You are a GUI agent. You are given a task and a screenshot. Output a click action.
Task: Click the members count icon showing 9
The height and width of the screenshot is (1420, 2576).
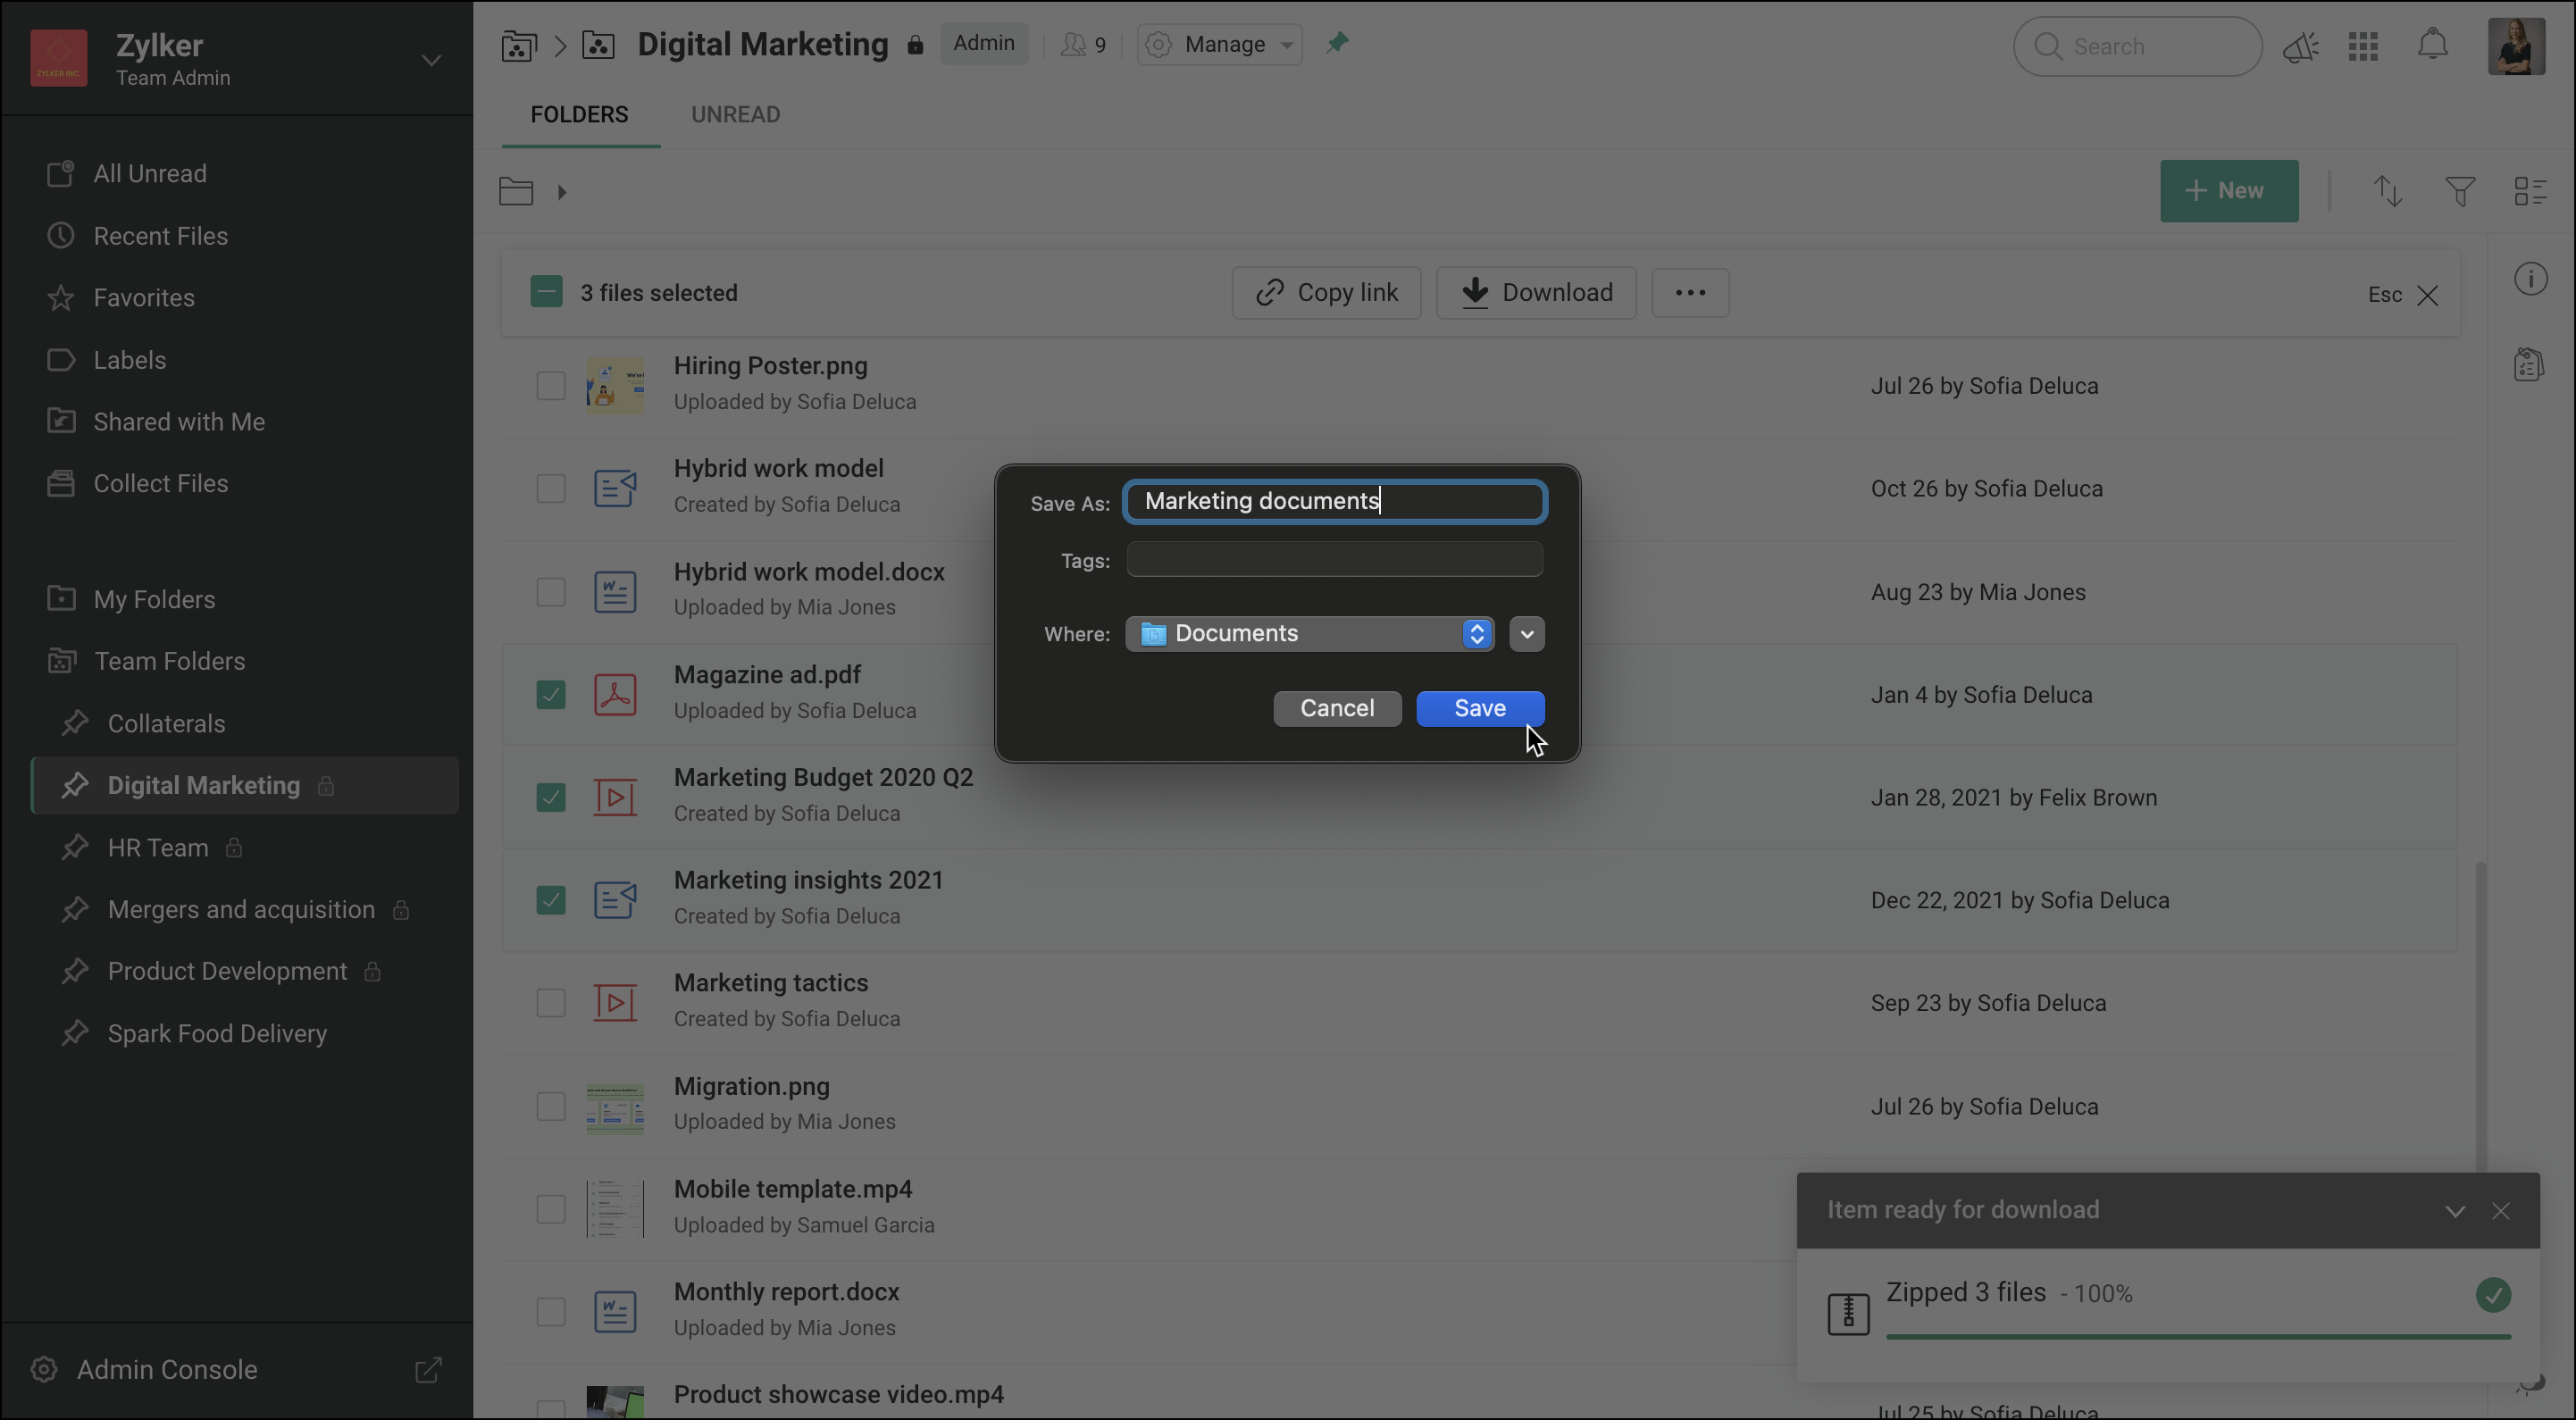(1083, 45)
